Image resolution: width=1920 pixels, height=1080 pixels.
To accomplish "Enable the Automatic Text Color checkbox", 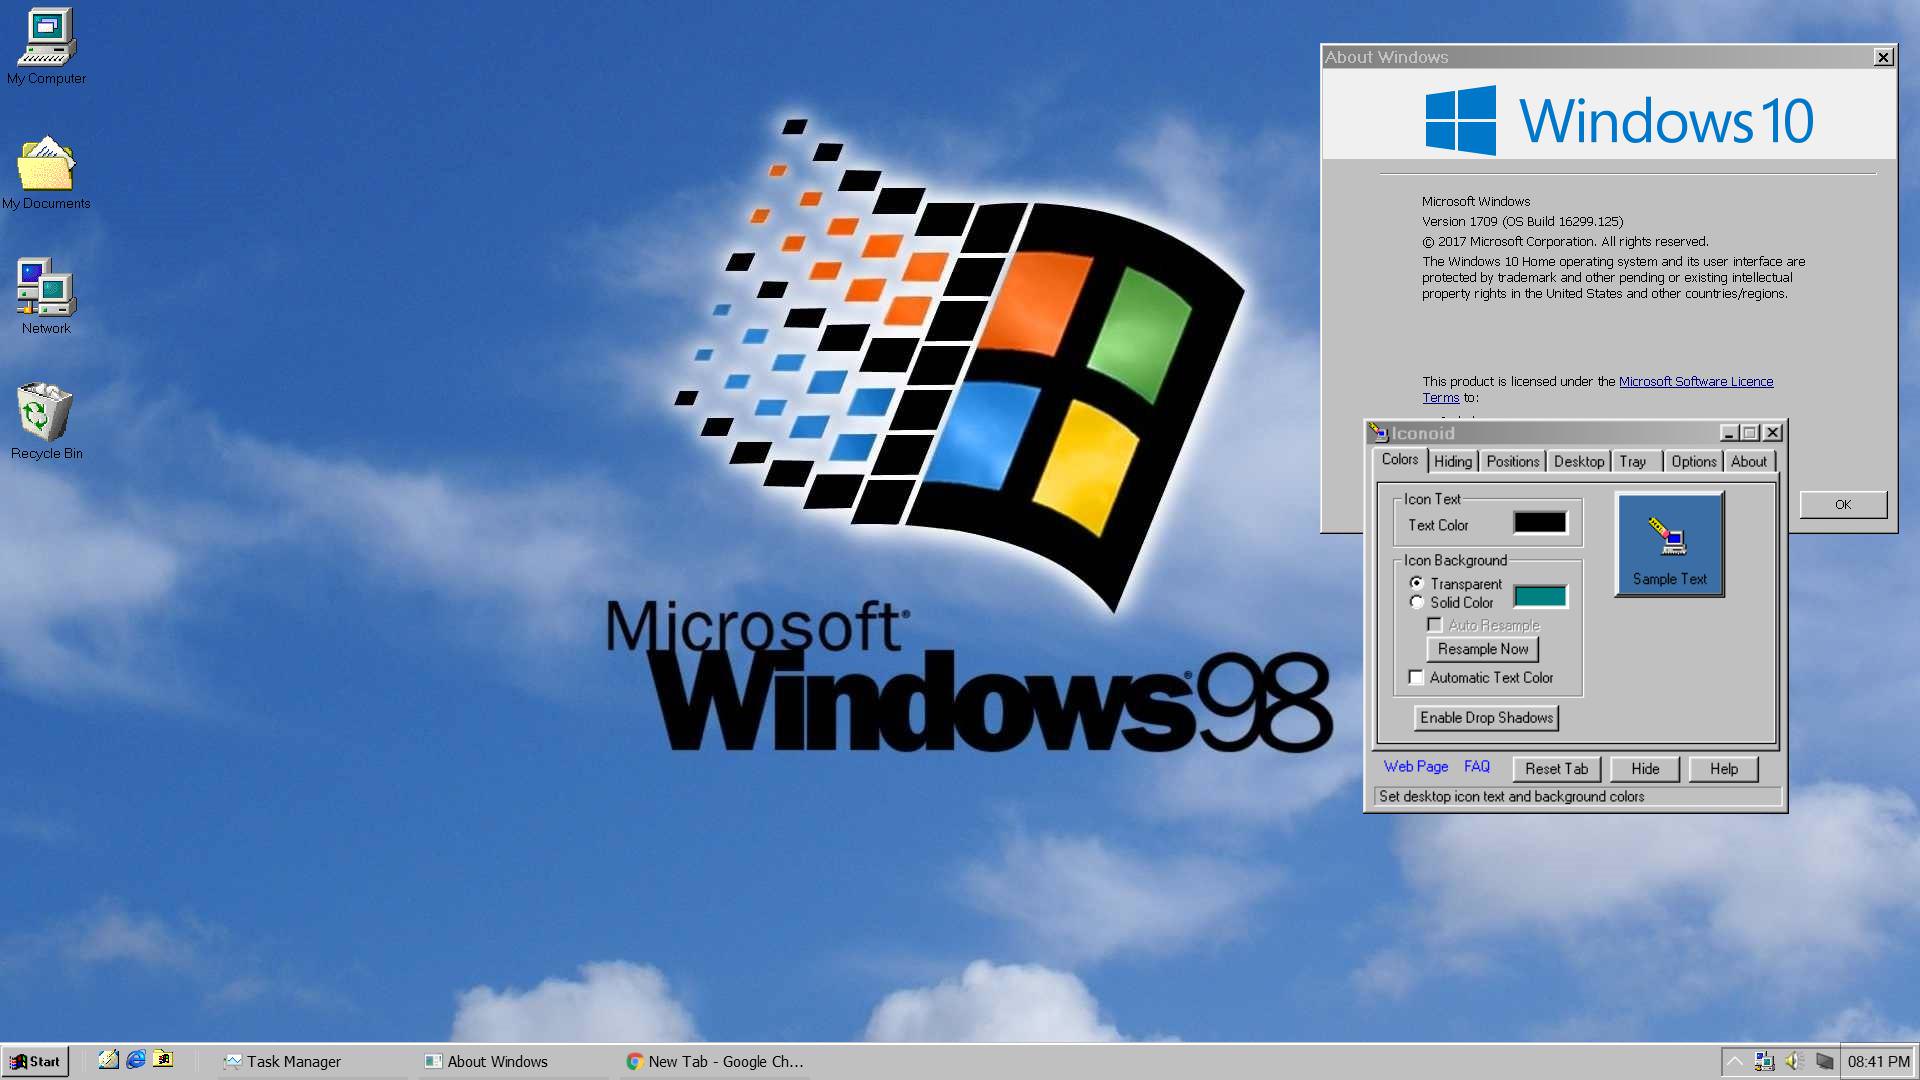I will pos(1415,677).
